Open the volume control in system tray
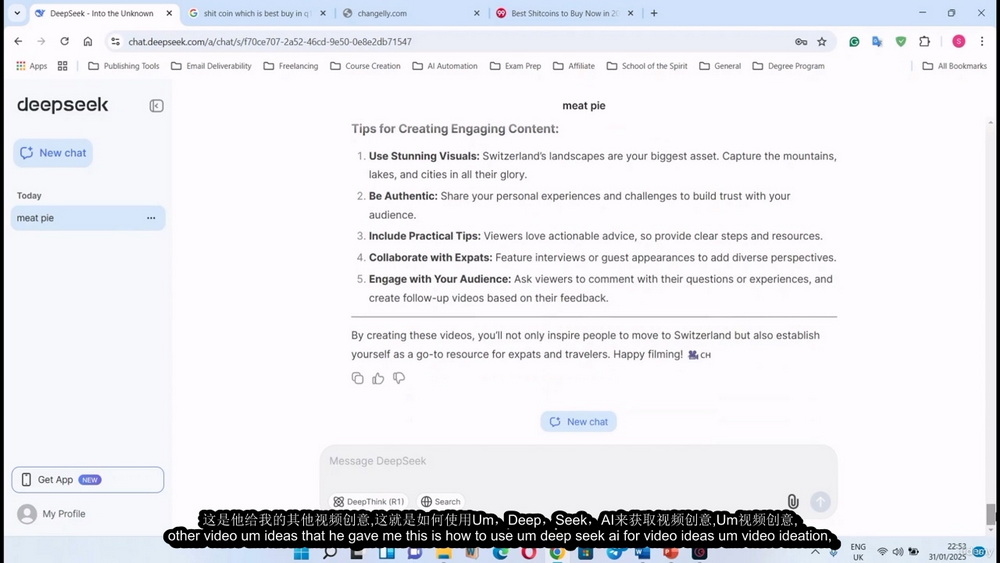Viewport: 1000px width, 563px height. point(898,552)
